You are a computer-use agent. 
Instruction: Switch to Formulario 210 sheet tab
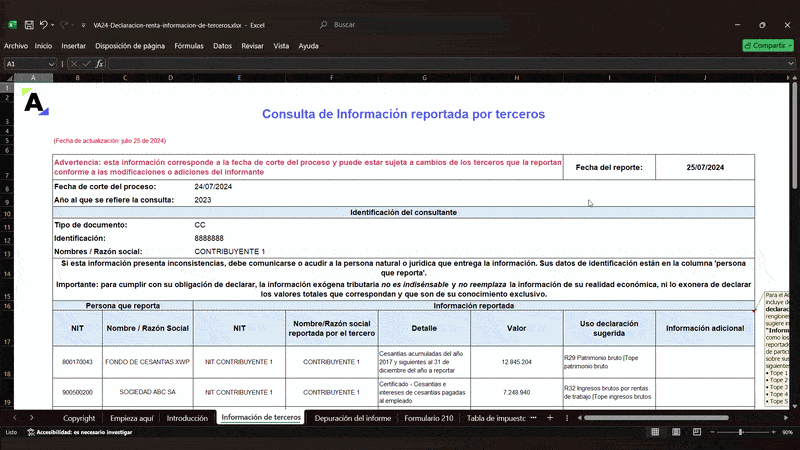tap(429, 418)
